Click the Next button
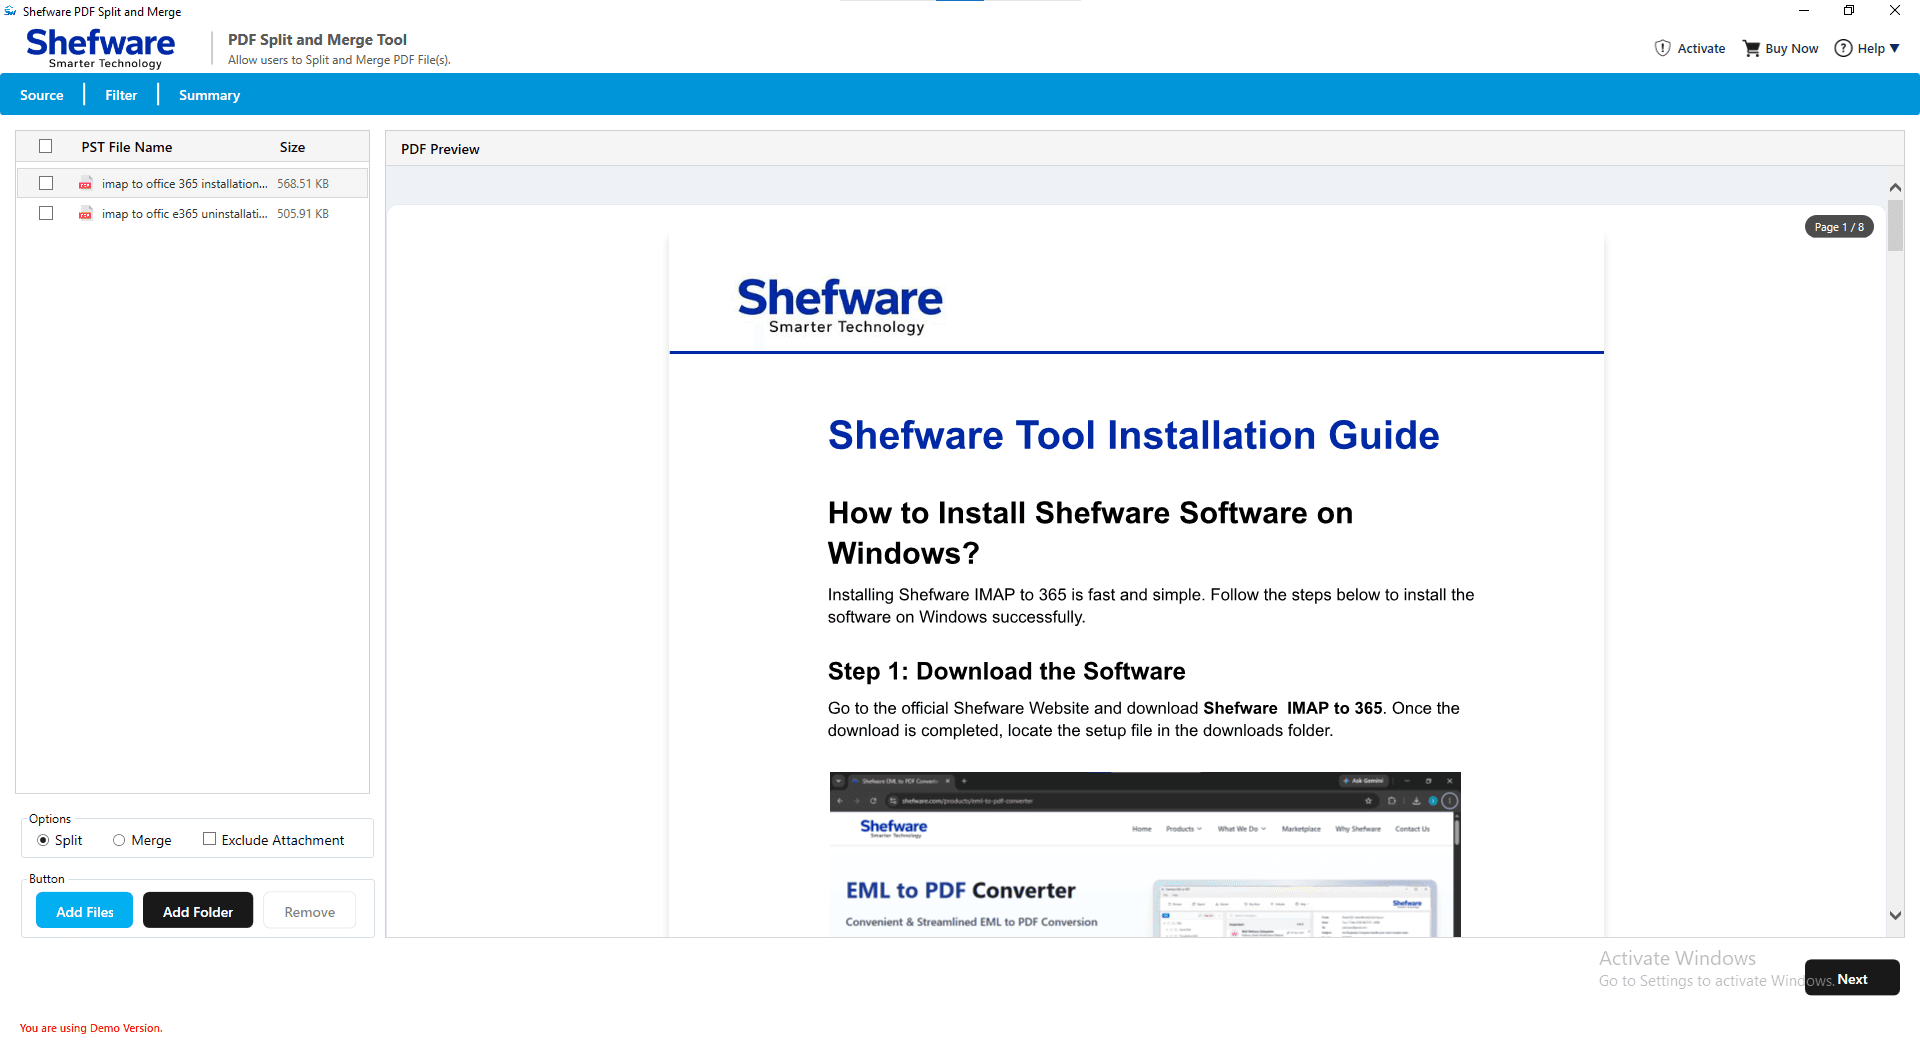This screenshot has width=1920, height=1040. click(1852, 978)
